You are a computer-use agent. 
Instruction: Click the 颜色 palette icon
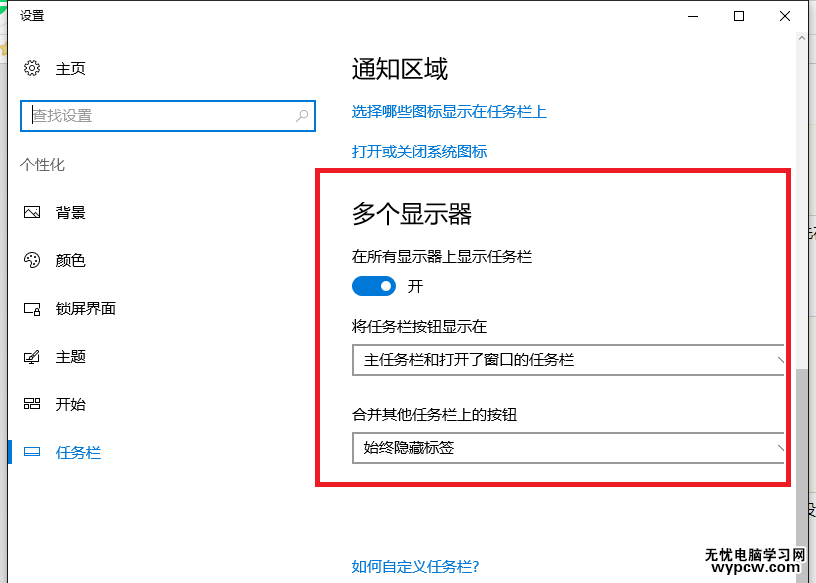click(32, 260)
